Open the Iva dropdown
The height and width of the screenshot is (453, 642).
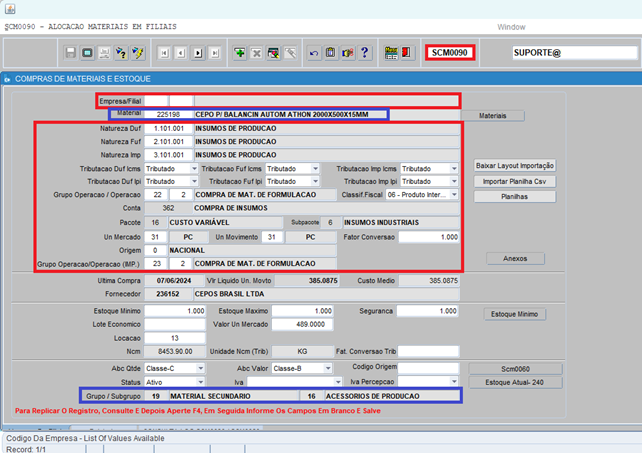[338, 382]
